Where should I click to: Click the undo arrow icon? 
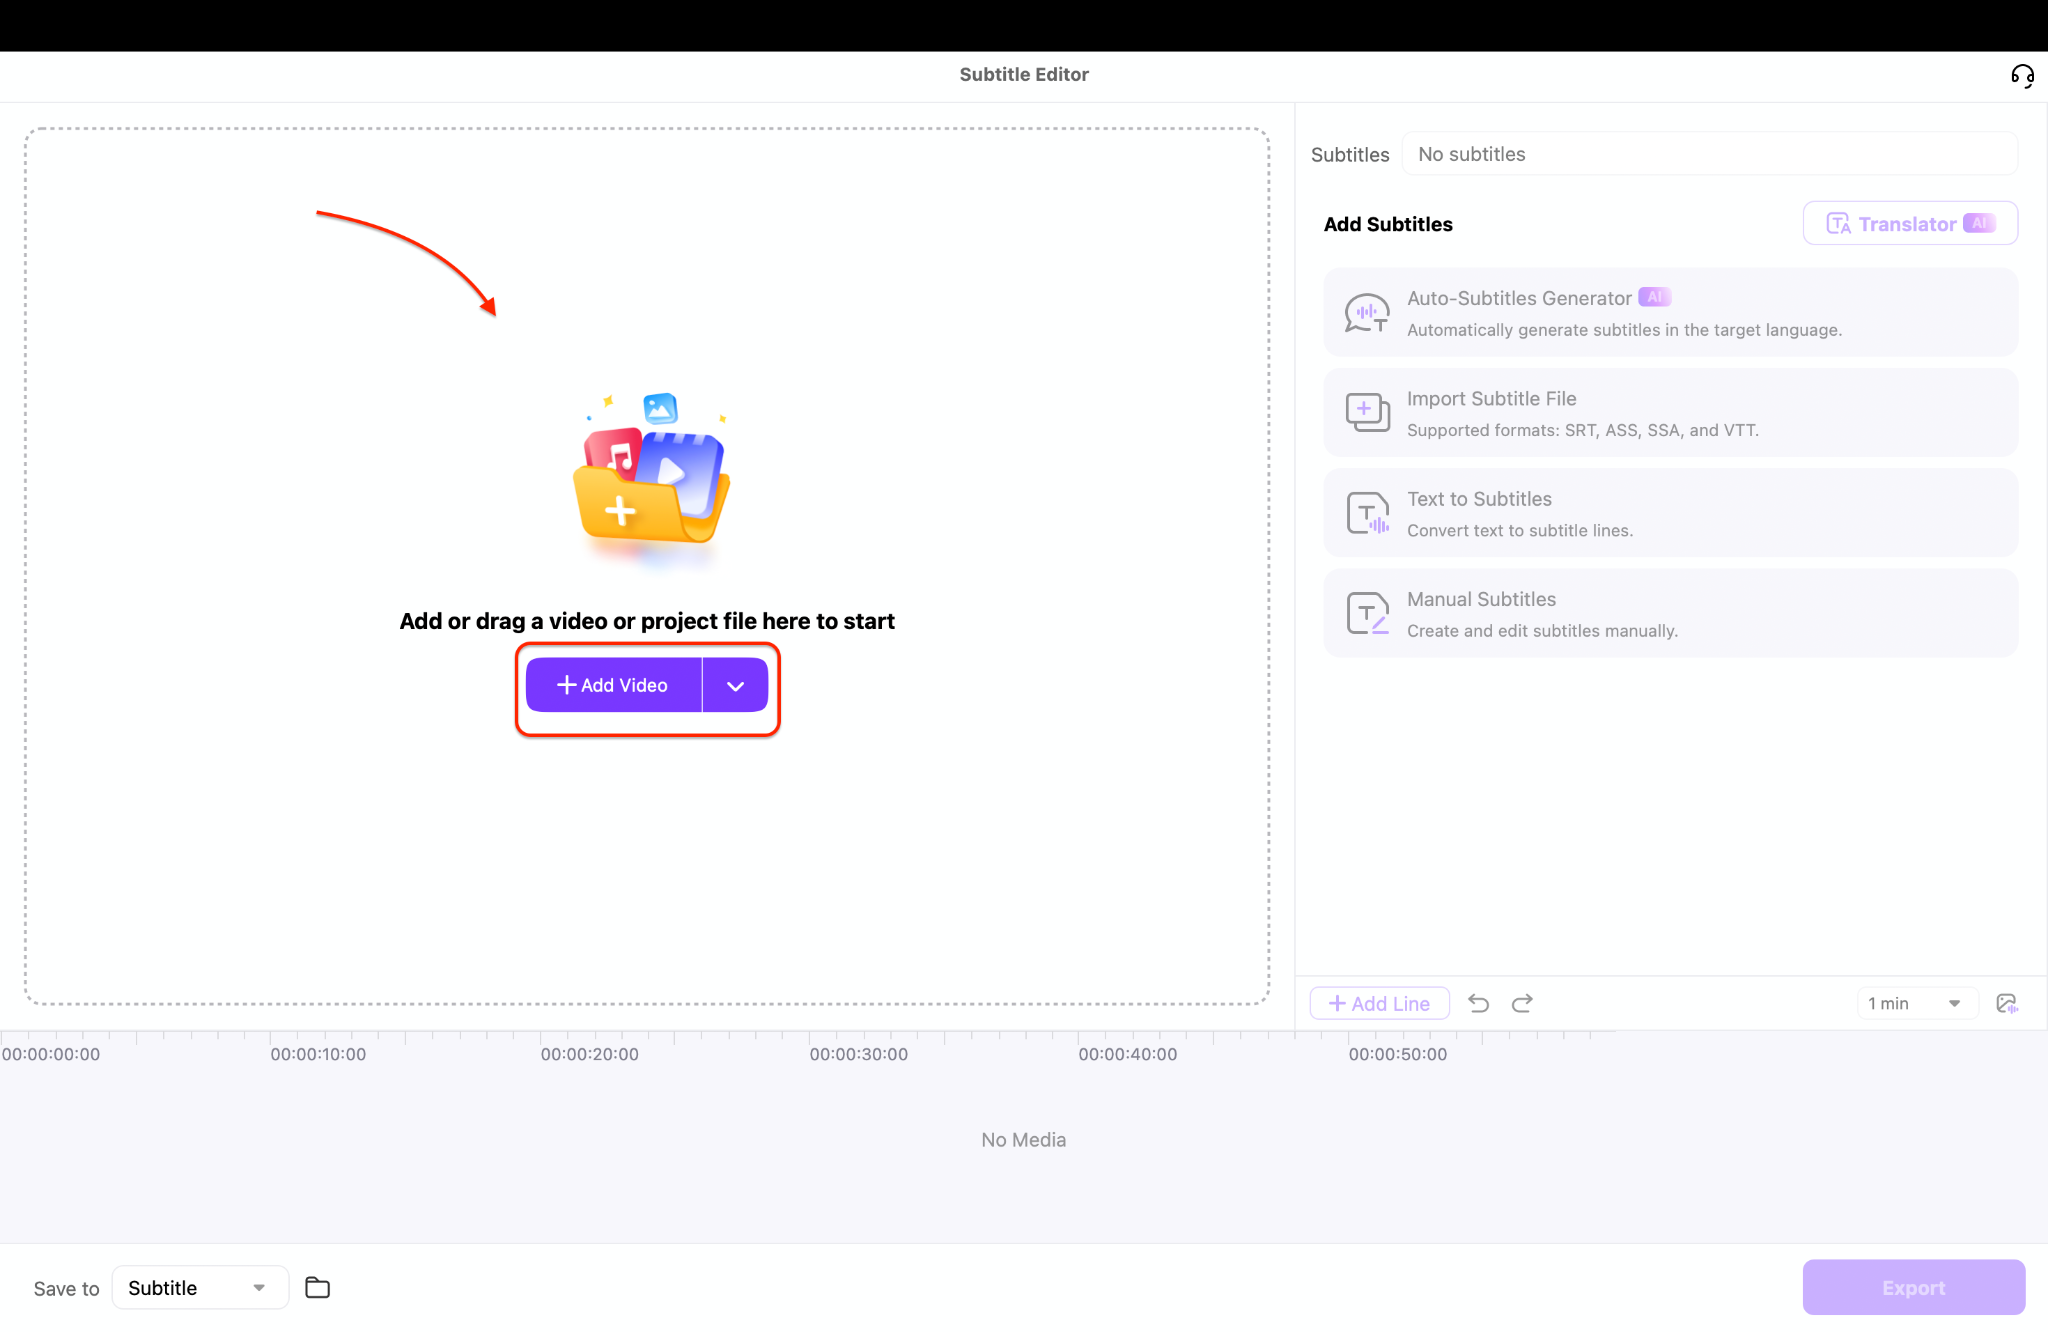pyautogui.click(x=1478, y=1003)
